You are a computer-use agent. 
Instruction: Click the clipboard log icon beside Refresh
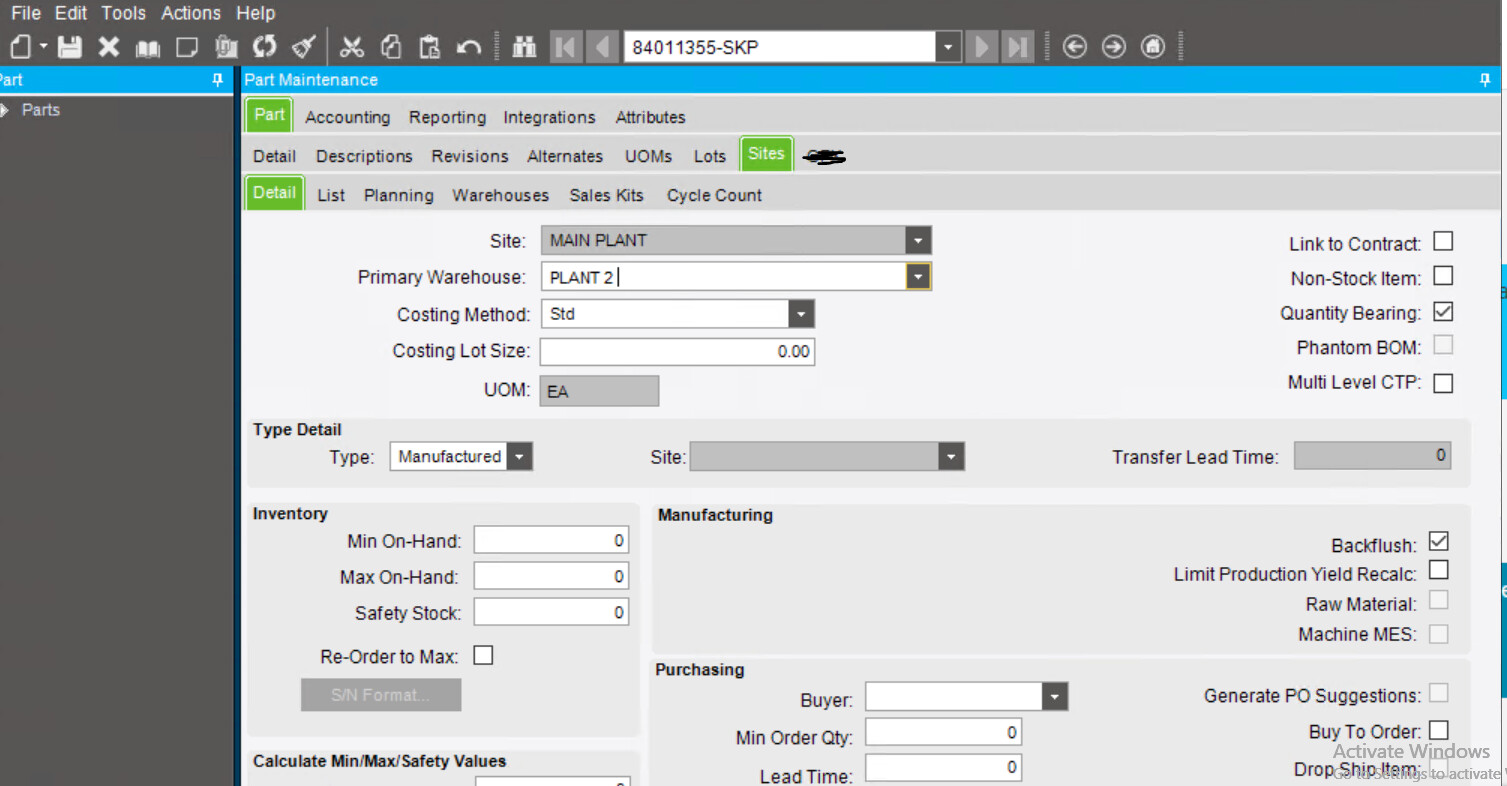[227, 47]
